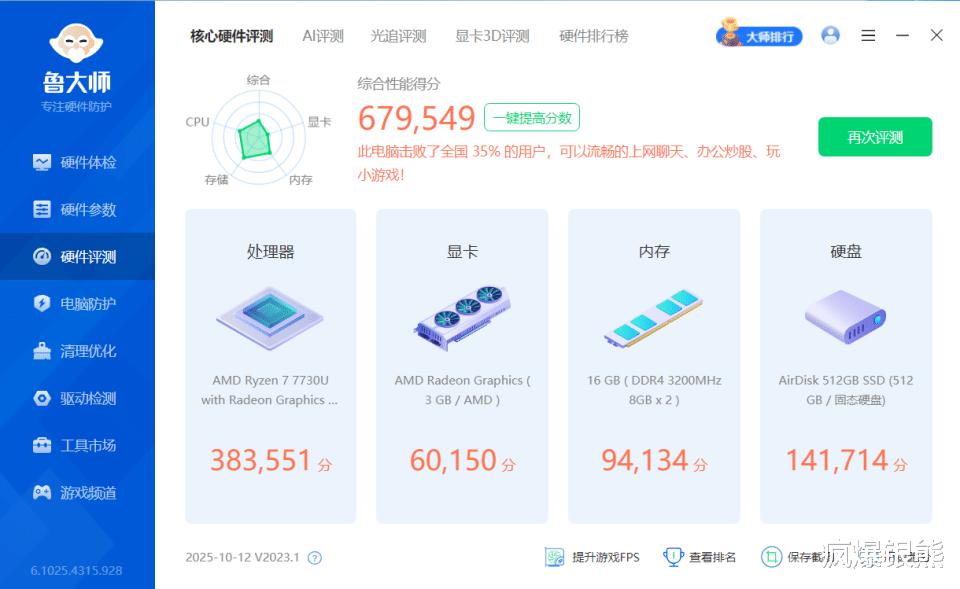The height and width of the screenshot is (589, 960).
Task: Click 再次评测 green button
Action: tap(875, 137)
